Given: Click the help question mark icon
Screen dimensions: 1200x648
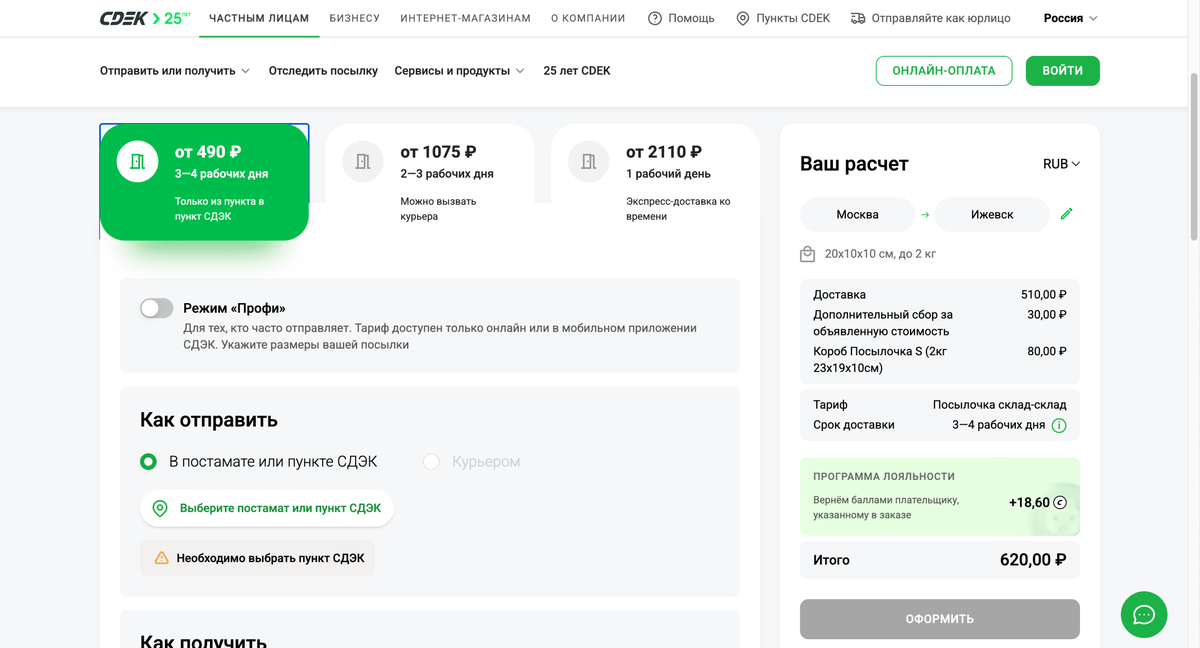Looking at the screenshot, I should (655, 18).
